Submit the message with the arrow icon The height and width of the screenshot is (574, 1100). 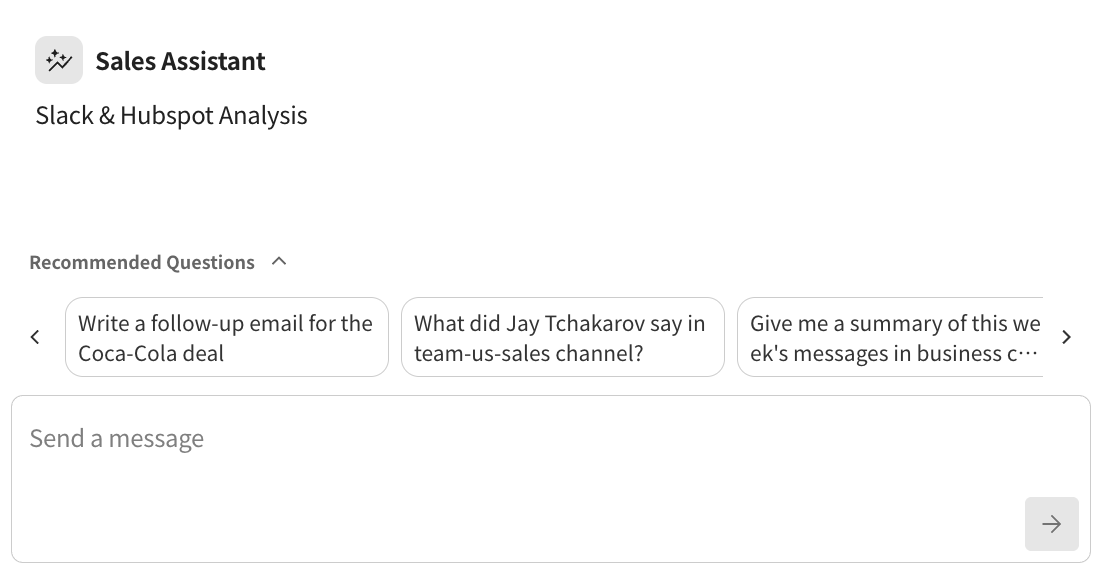(x=1051, y=524)
